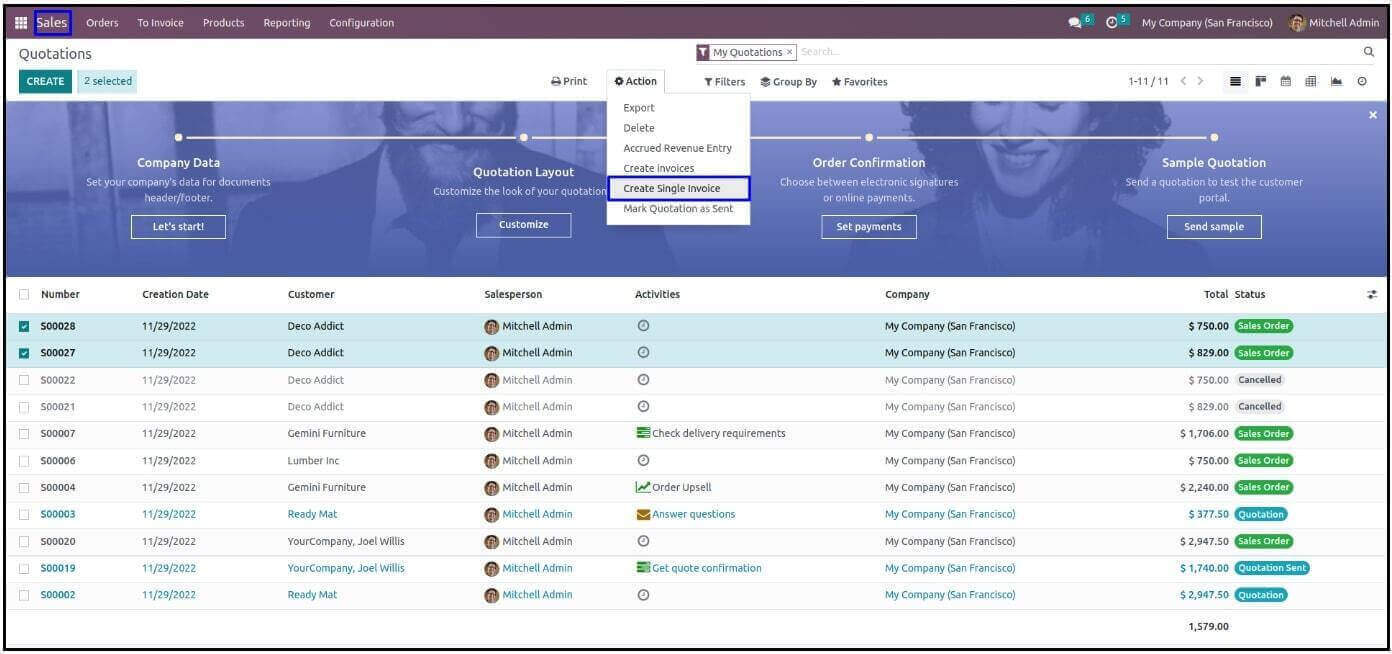
Task: Open optional columns settings icon
Action: click(1372, 294)
